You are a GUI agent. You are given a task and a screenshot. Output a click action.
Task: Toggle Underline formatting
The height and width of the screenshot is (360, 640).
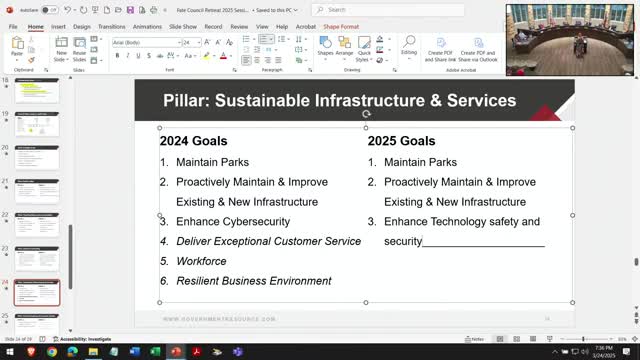point(138,56)
